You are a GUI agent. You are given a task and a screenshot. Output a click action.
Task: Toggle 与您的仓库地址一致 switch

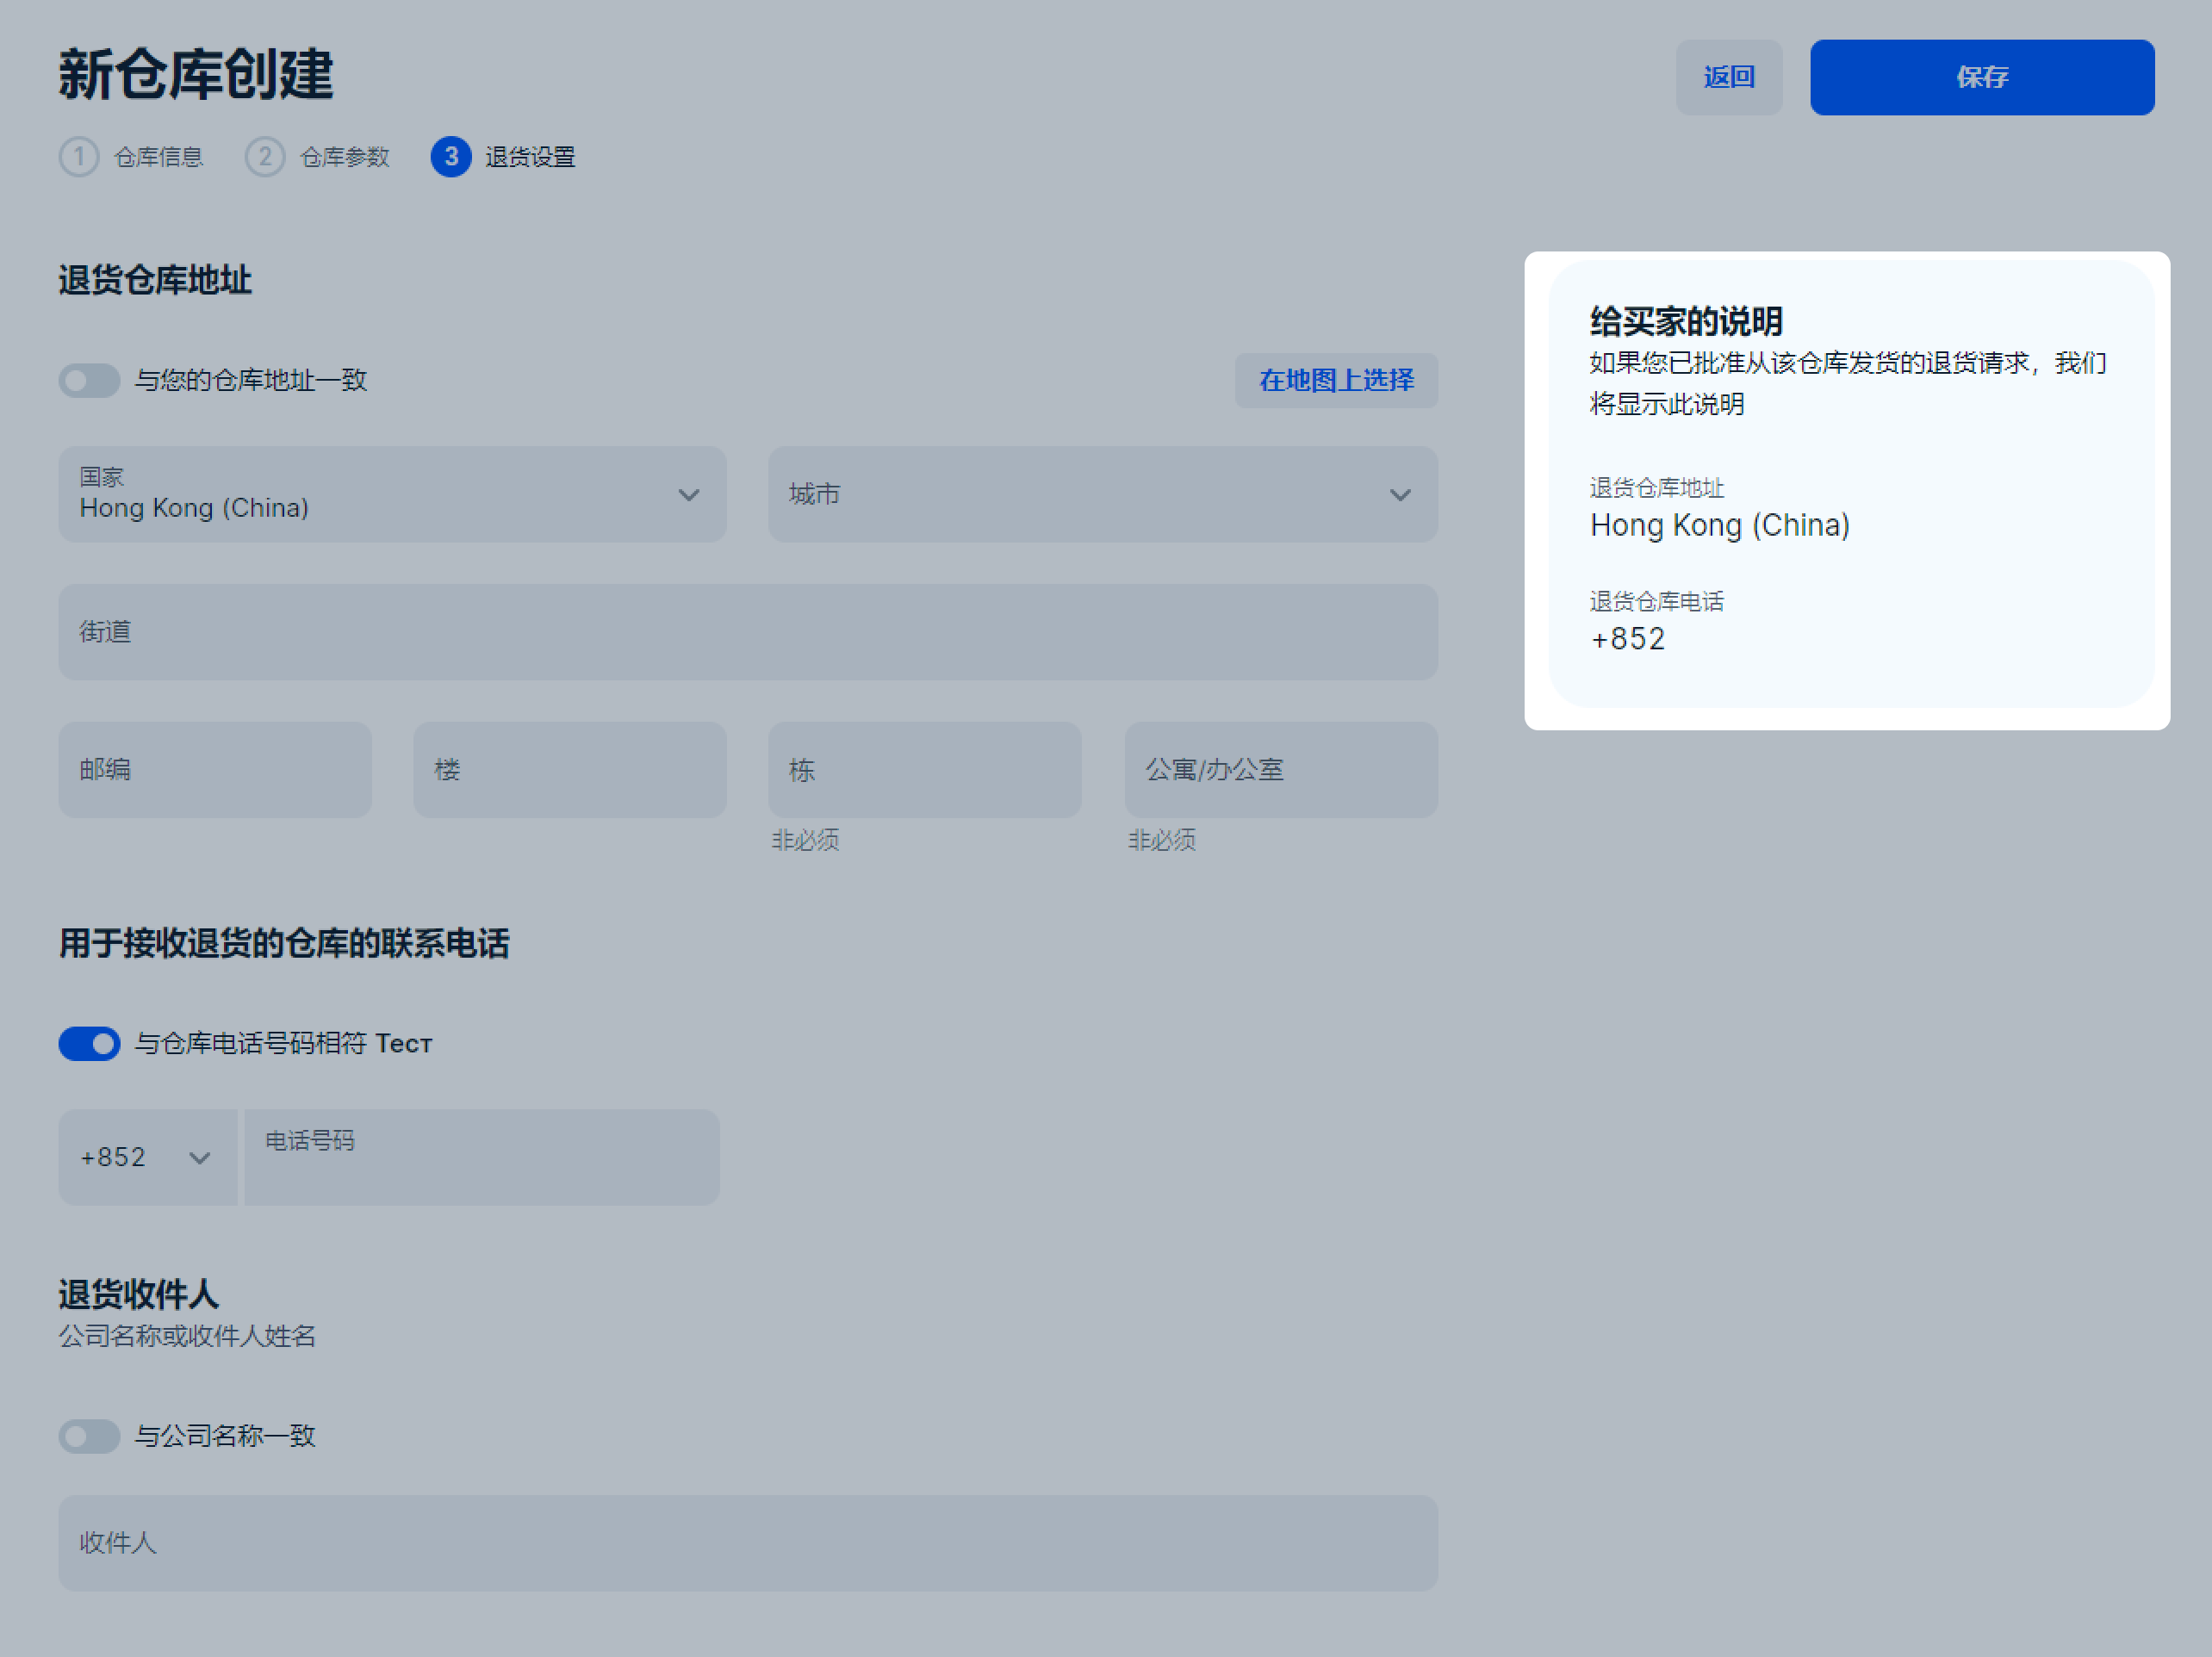[x=89, y=381]
